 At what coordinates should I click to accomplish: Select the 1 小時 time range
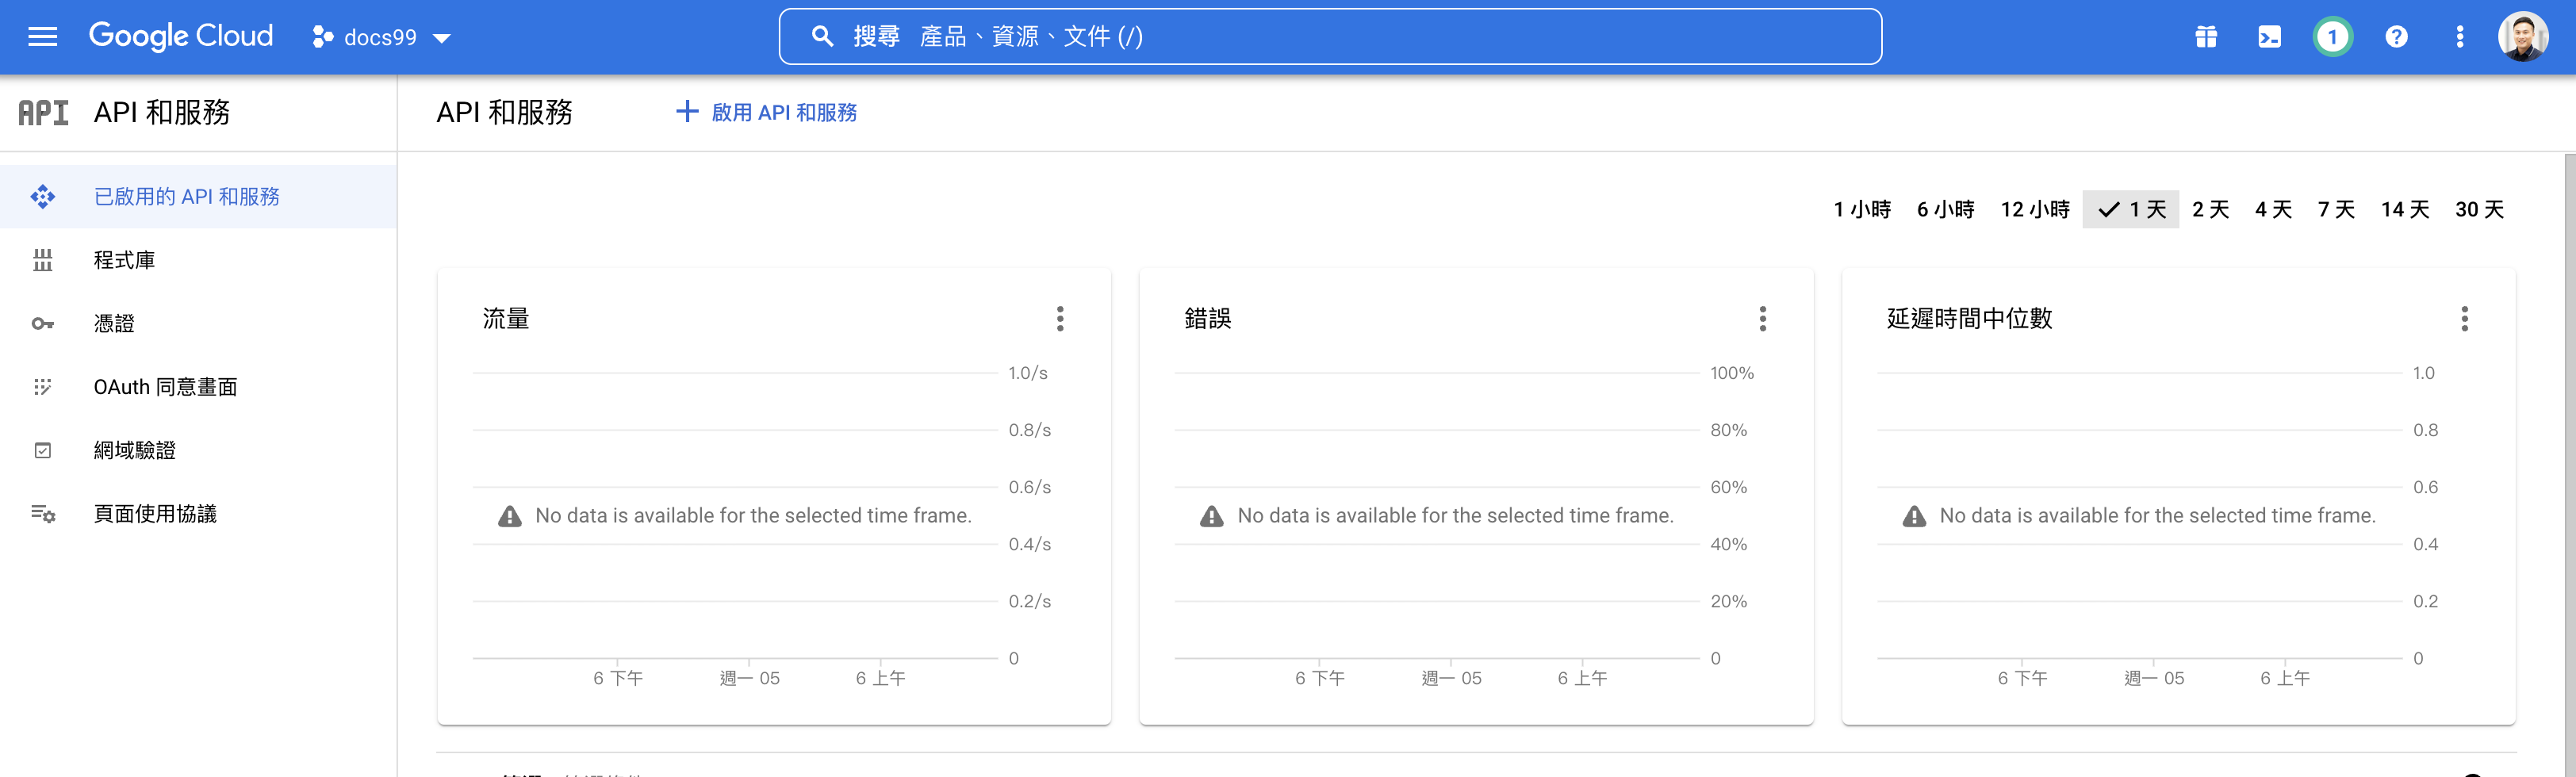tap(1862, 210)
